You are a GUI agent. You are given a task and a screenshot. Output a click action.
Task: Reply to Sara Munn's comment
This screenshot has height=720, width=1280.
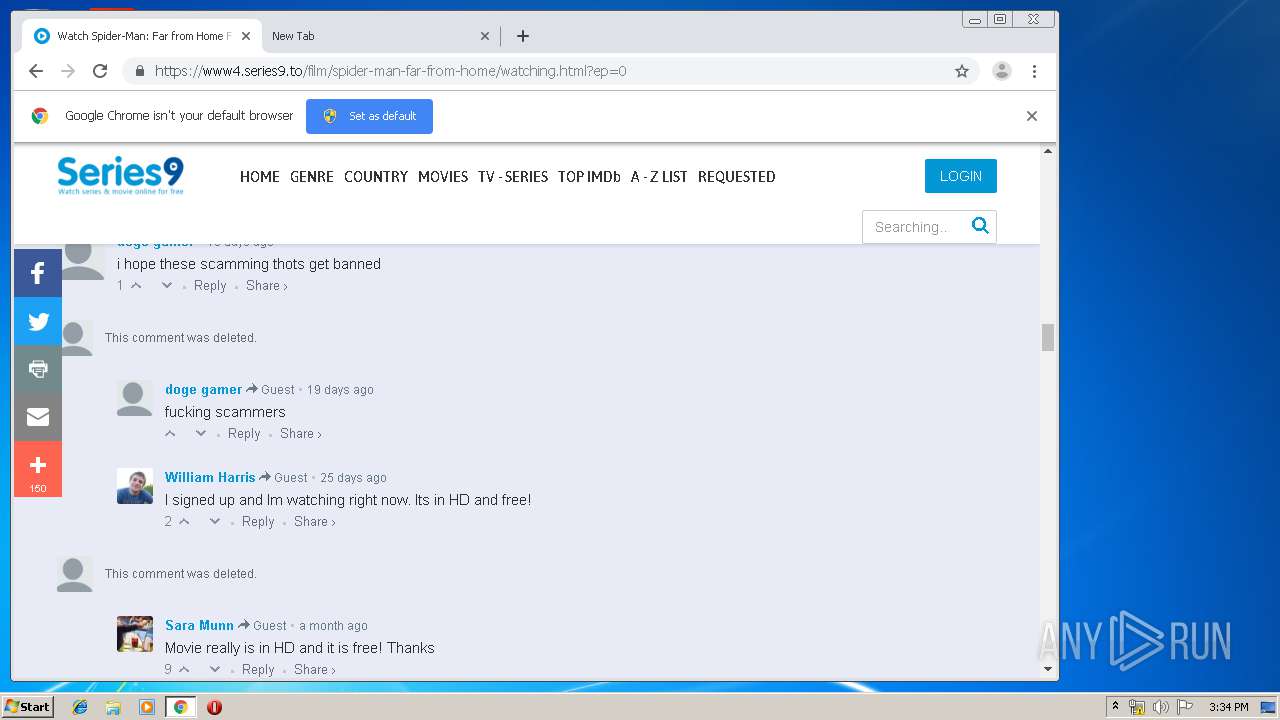point(258,670)
